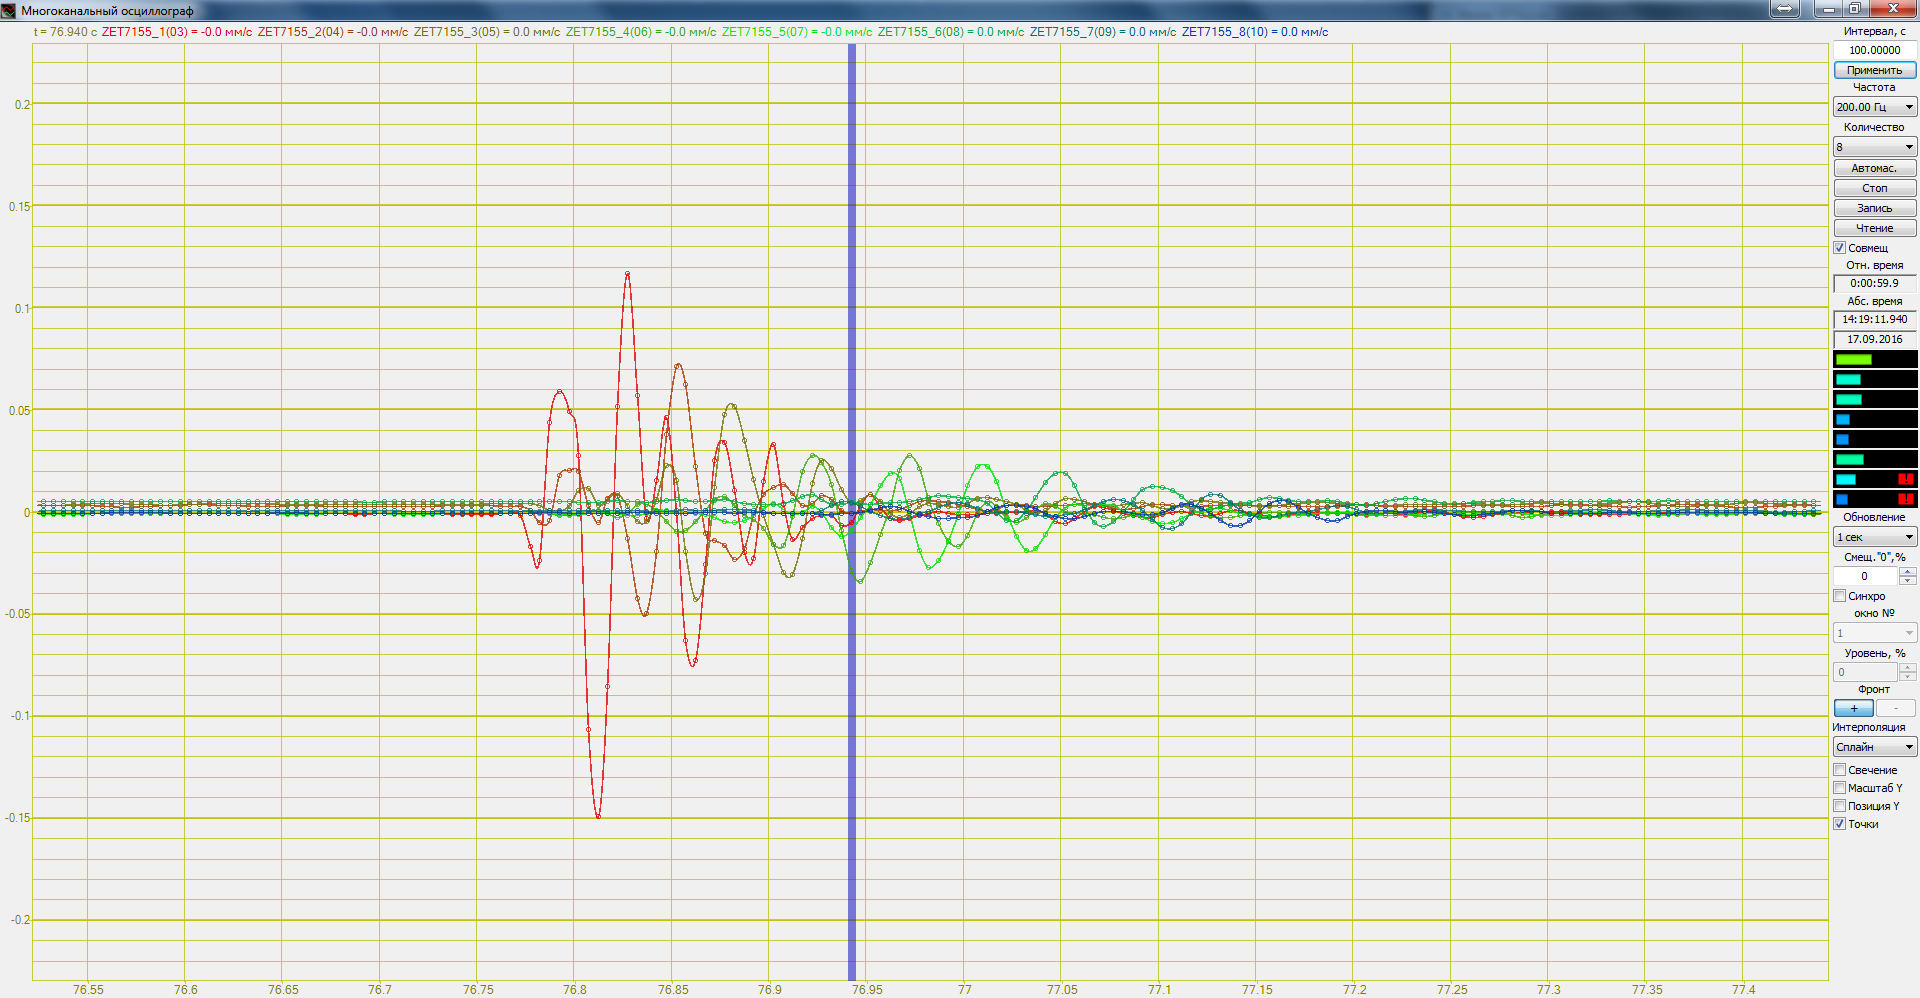Click the 0.1 vertical axis label
The image size is (1920, 998).
point(22,308)
